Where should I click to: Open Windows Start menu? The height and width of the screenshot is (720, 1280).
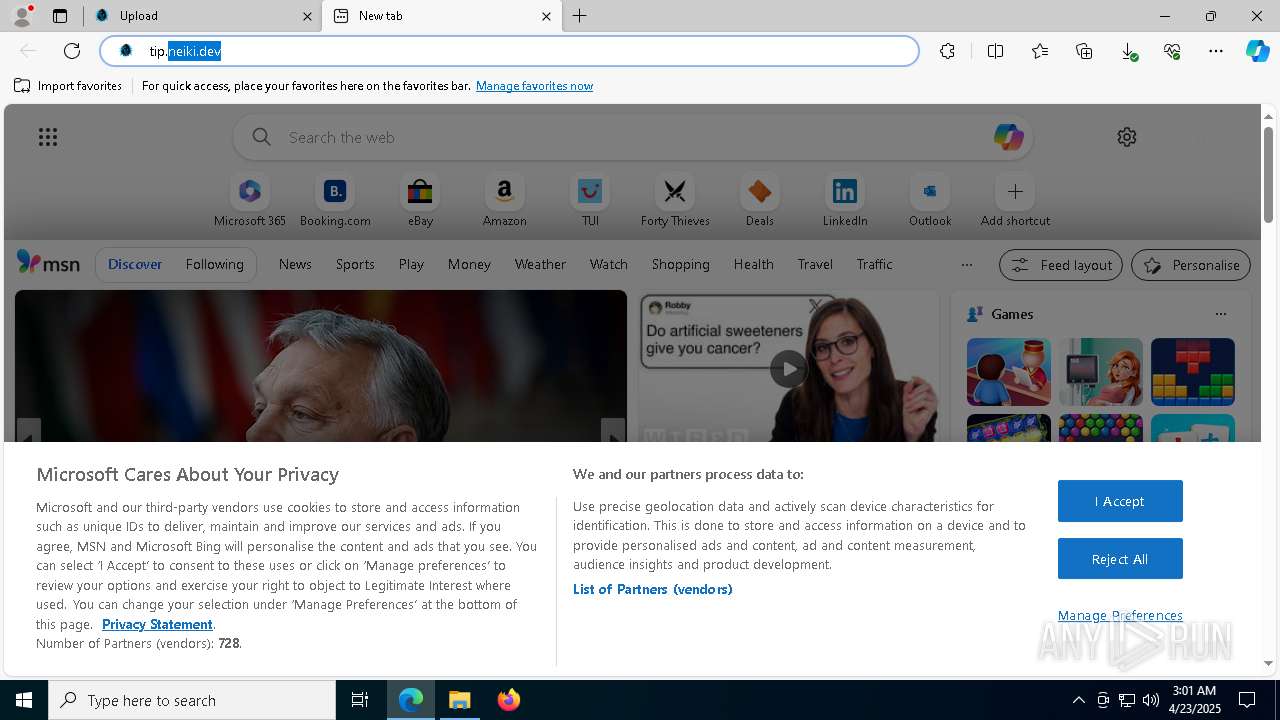(x=24, y=700)
